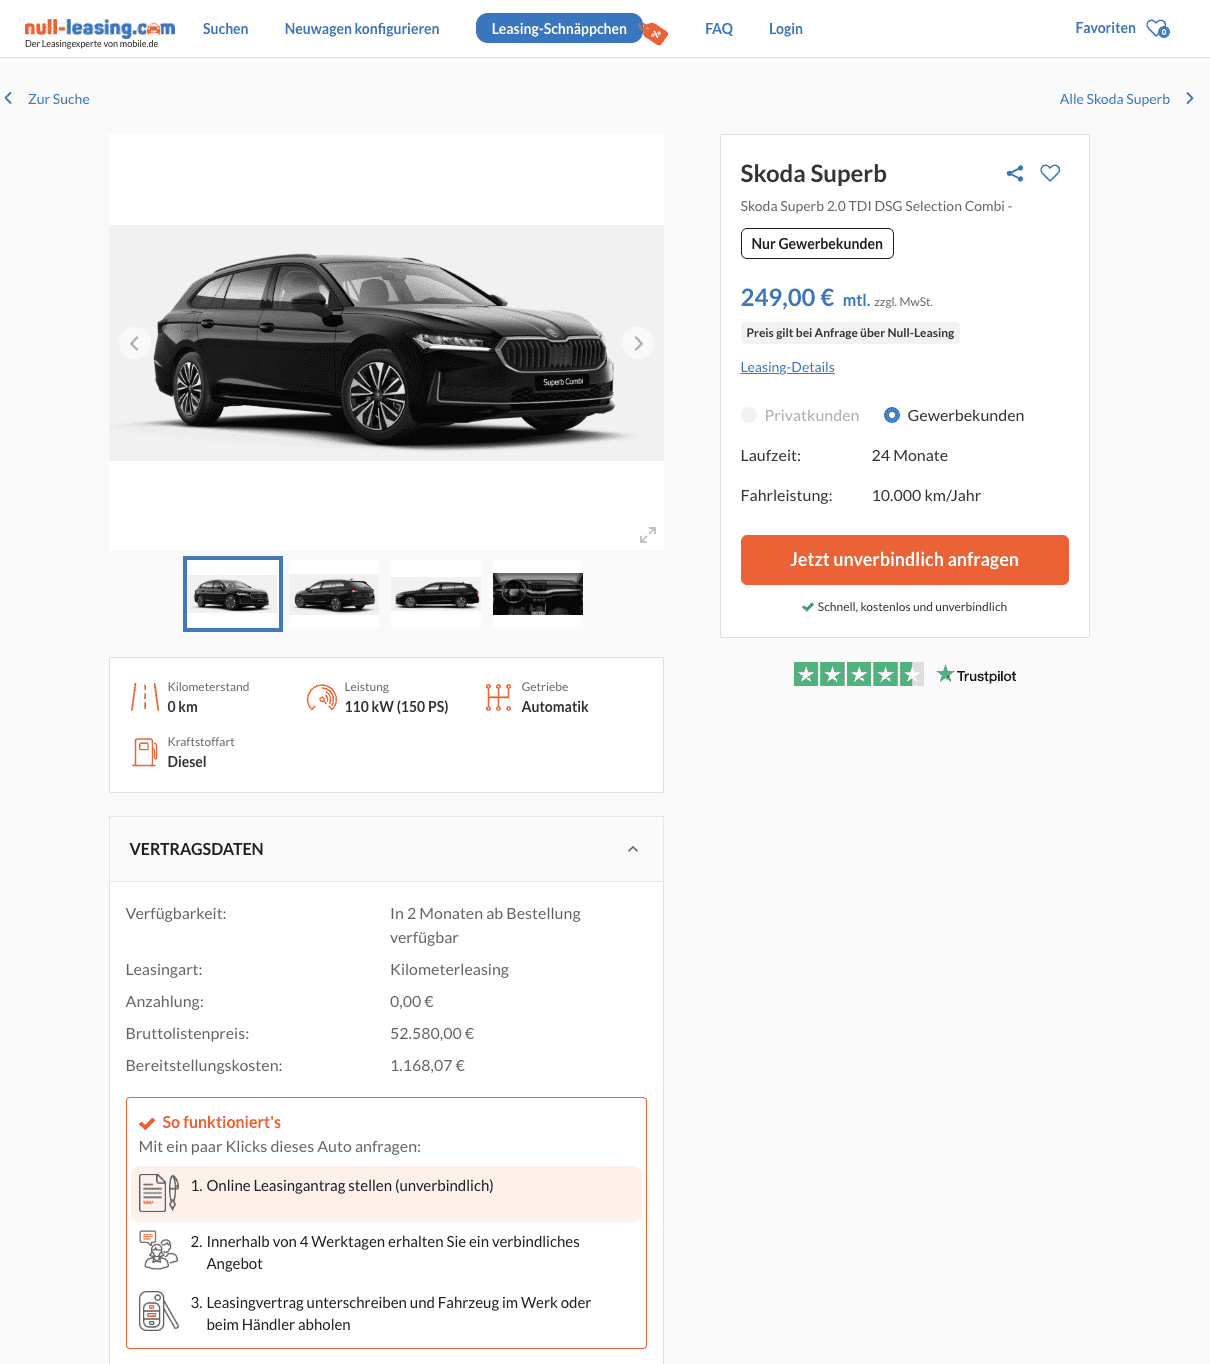1210x1364 pixels.
Task: Select Privatkunden radio option
Action: (x=749, y=415)
